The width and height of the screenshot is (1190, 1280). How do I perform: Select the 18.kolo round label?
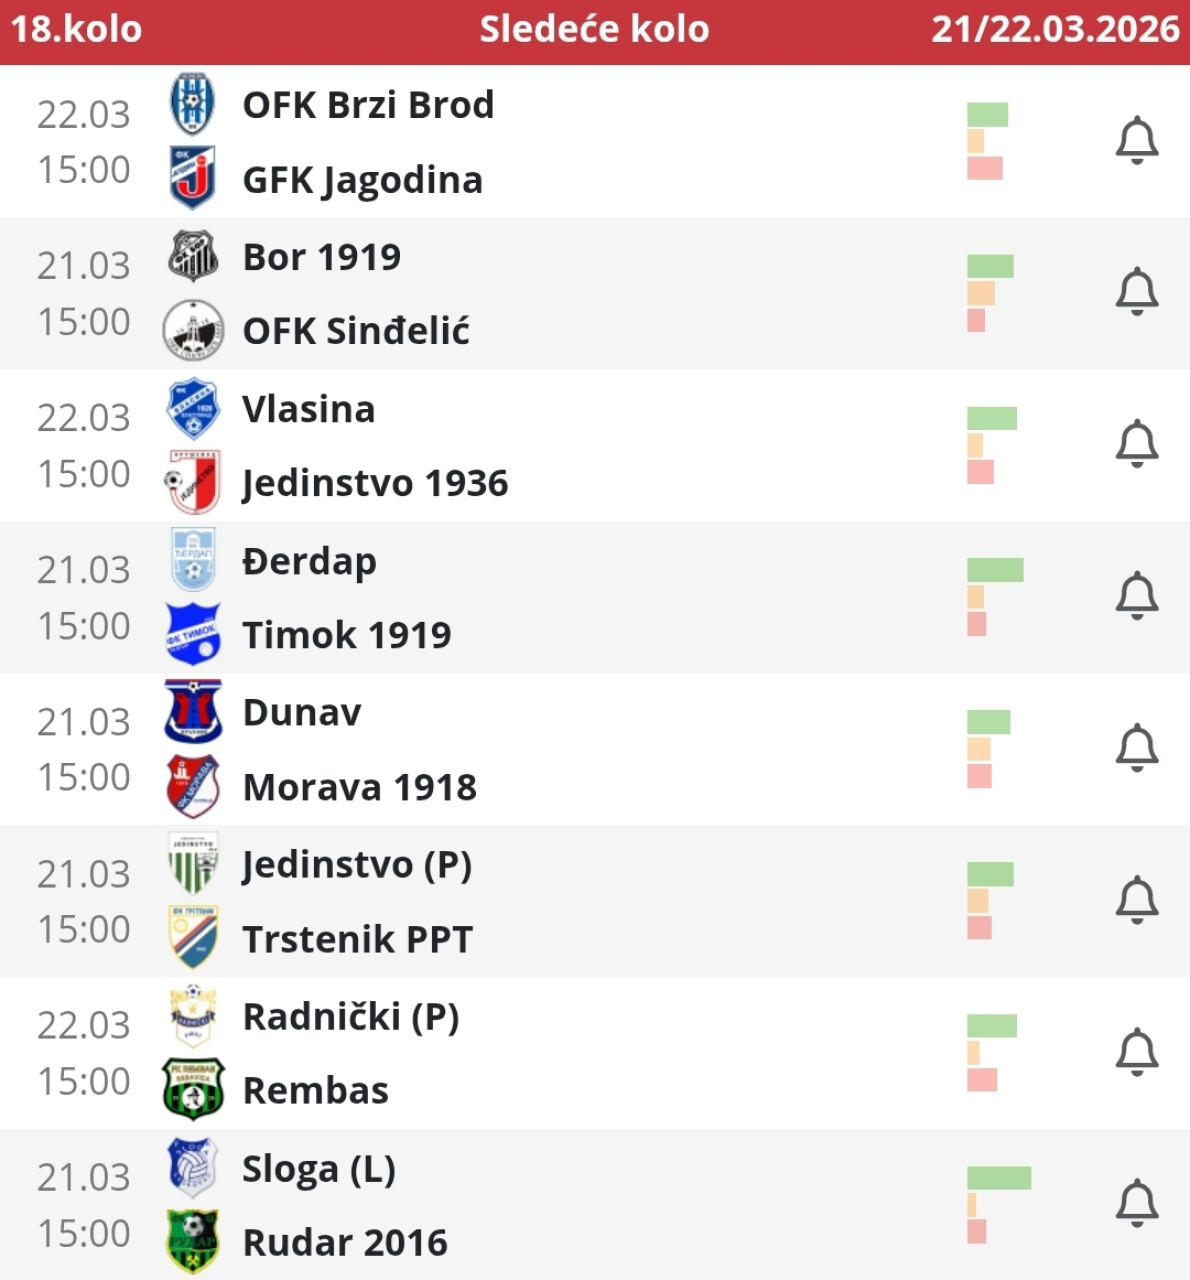pyautogui.click(x=77, y=29)
